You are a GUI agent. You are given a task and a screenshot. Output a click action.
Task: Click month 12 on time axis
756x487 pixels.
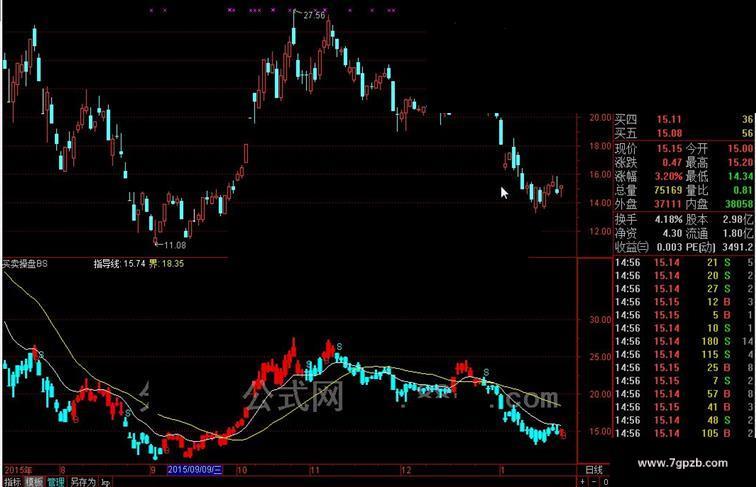tap(406, 470)
